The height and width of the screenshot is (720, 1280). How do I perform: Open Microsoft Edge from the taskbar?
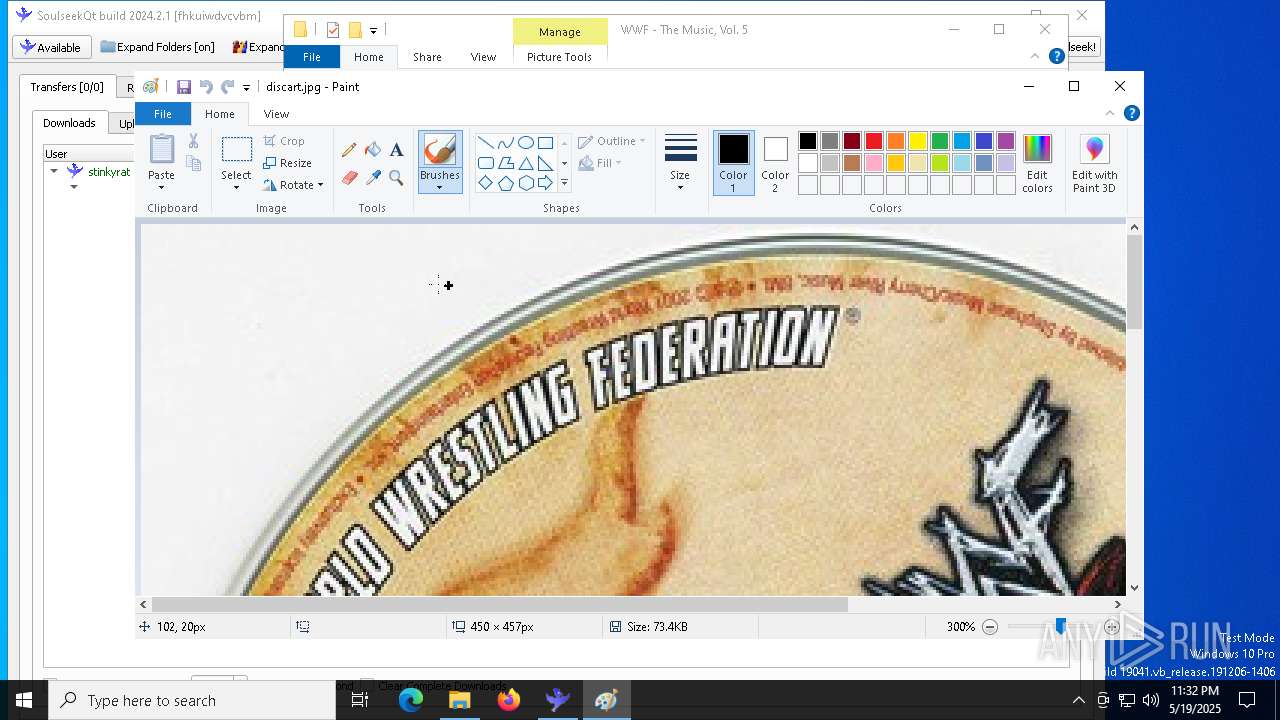tap(411, 700)
